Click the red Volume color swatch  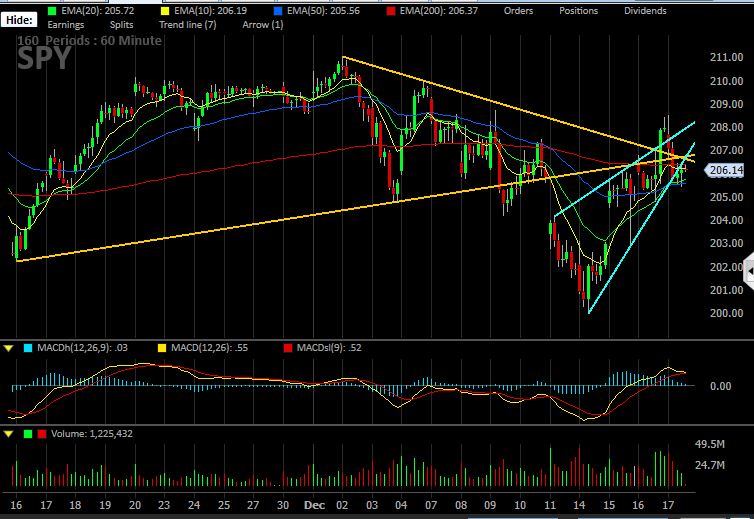coord(42,434)
